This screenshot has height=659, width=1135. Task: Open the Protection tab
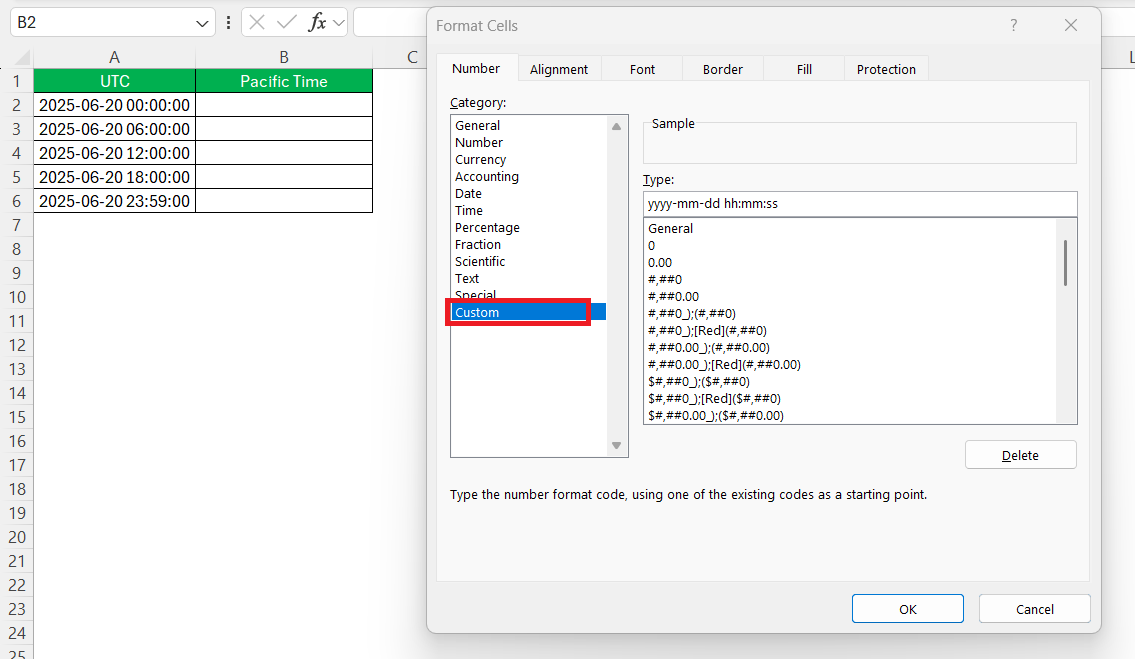click(x=887, y=70)
